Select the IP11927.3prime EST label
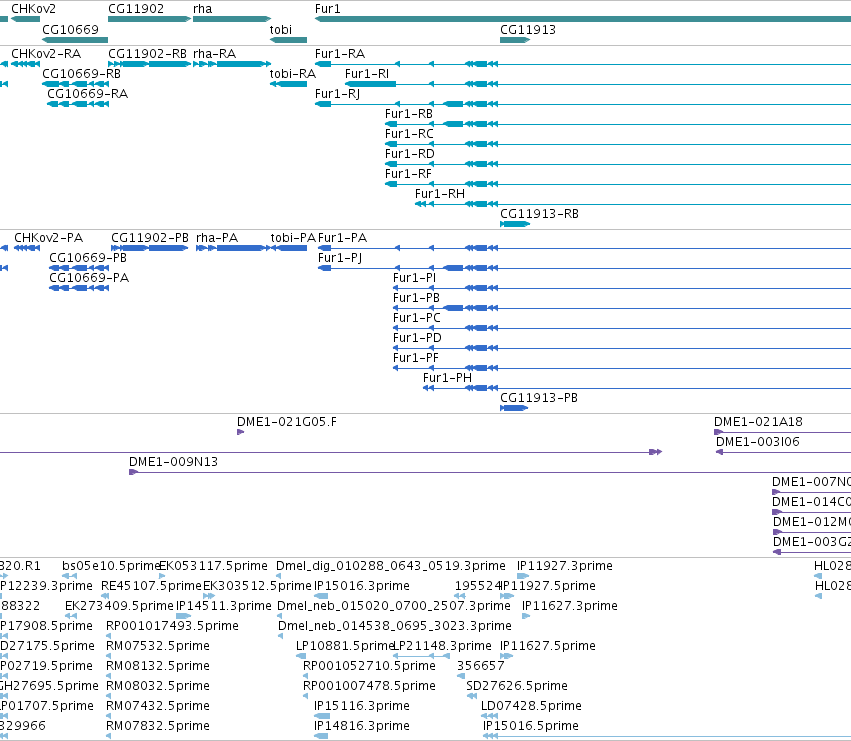 [564, 566]
